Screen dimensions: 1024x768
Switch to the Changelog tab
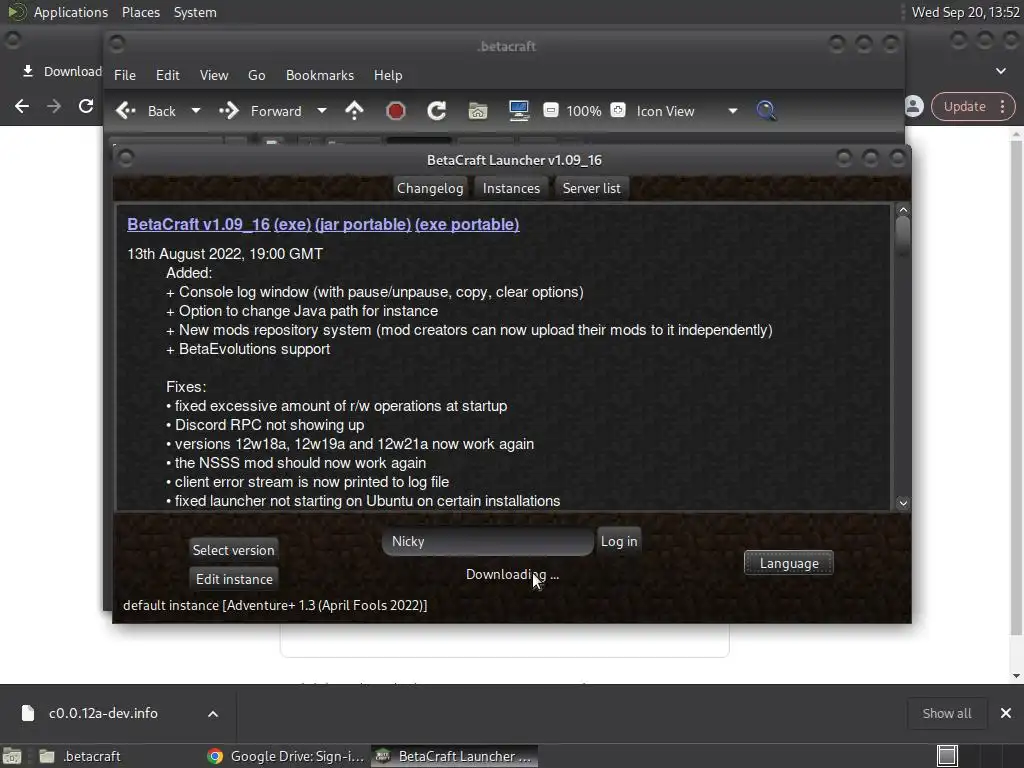(430, 188)
